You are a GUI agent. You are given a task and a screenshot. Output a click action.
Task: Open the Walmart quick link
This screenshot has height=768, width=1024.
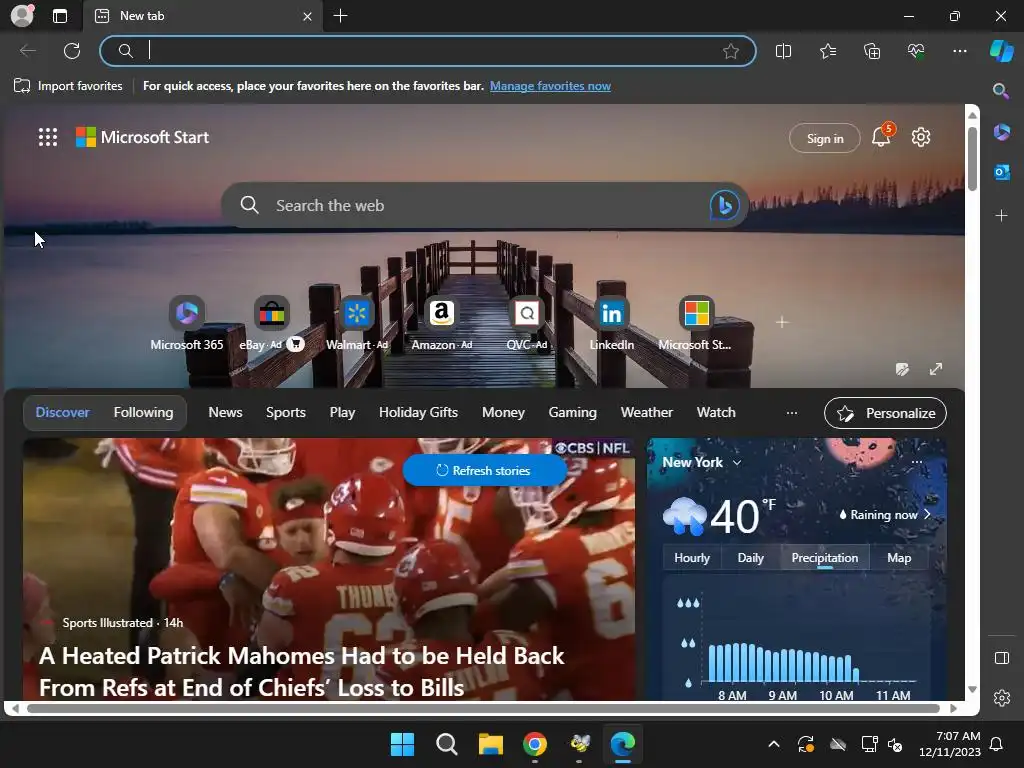(x=357, y=324)
